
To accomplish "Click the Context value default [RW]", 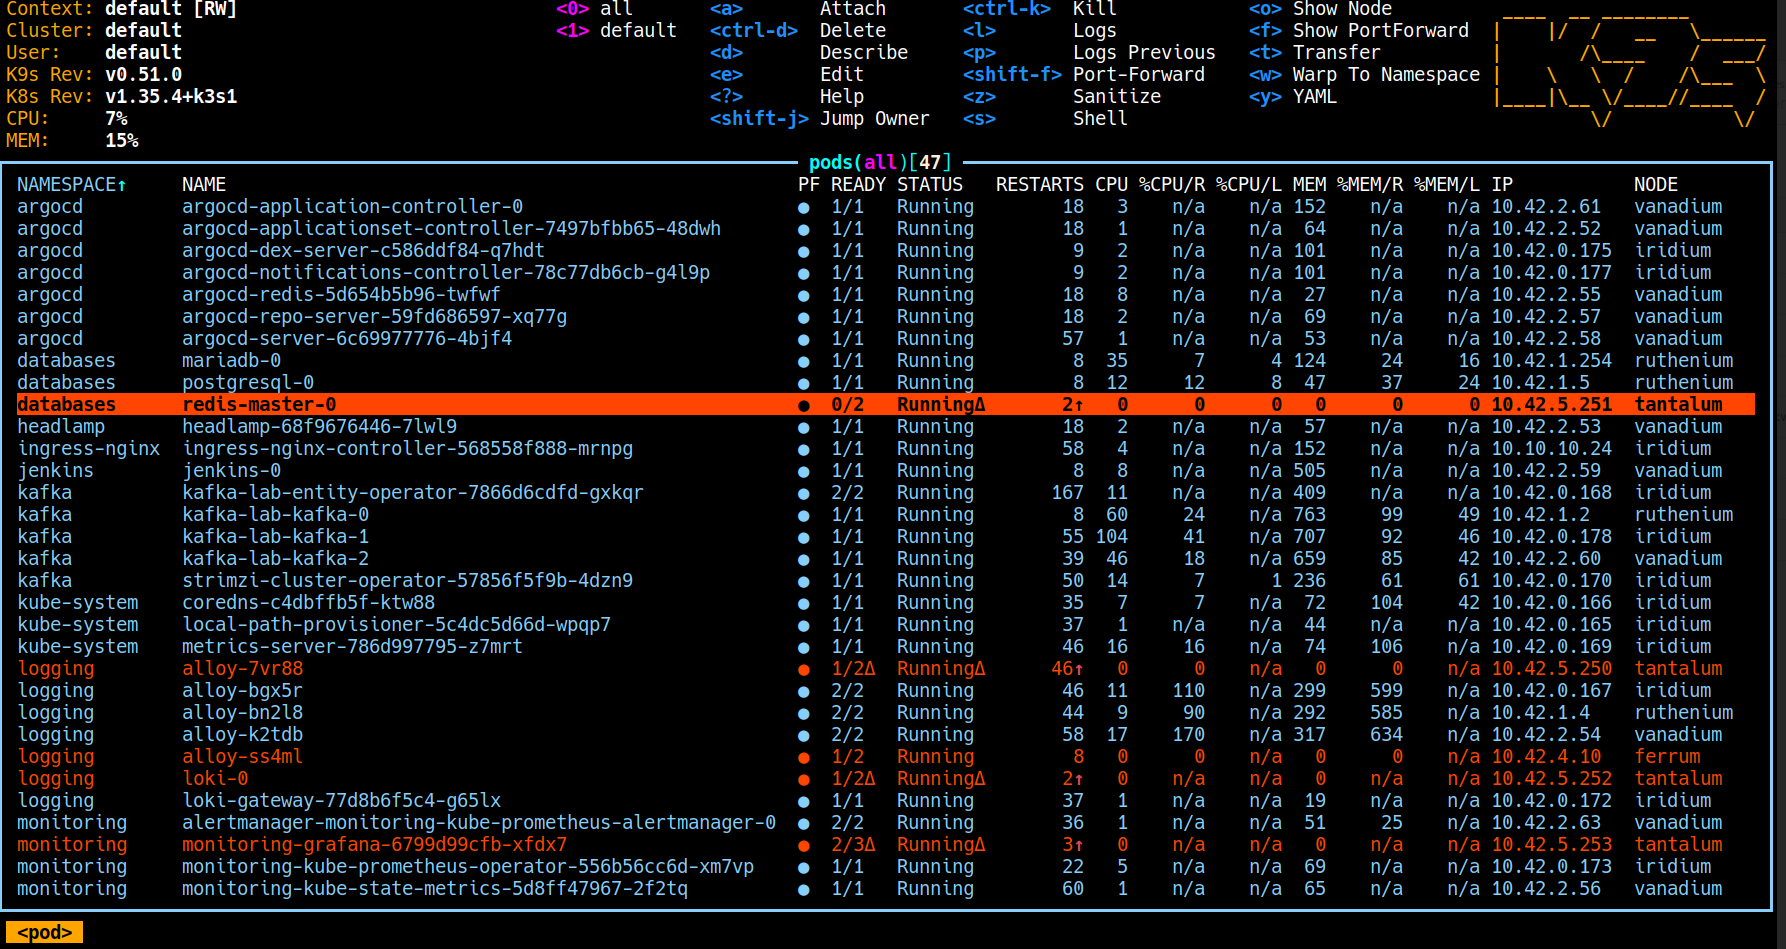I will 171,9.
